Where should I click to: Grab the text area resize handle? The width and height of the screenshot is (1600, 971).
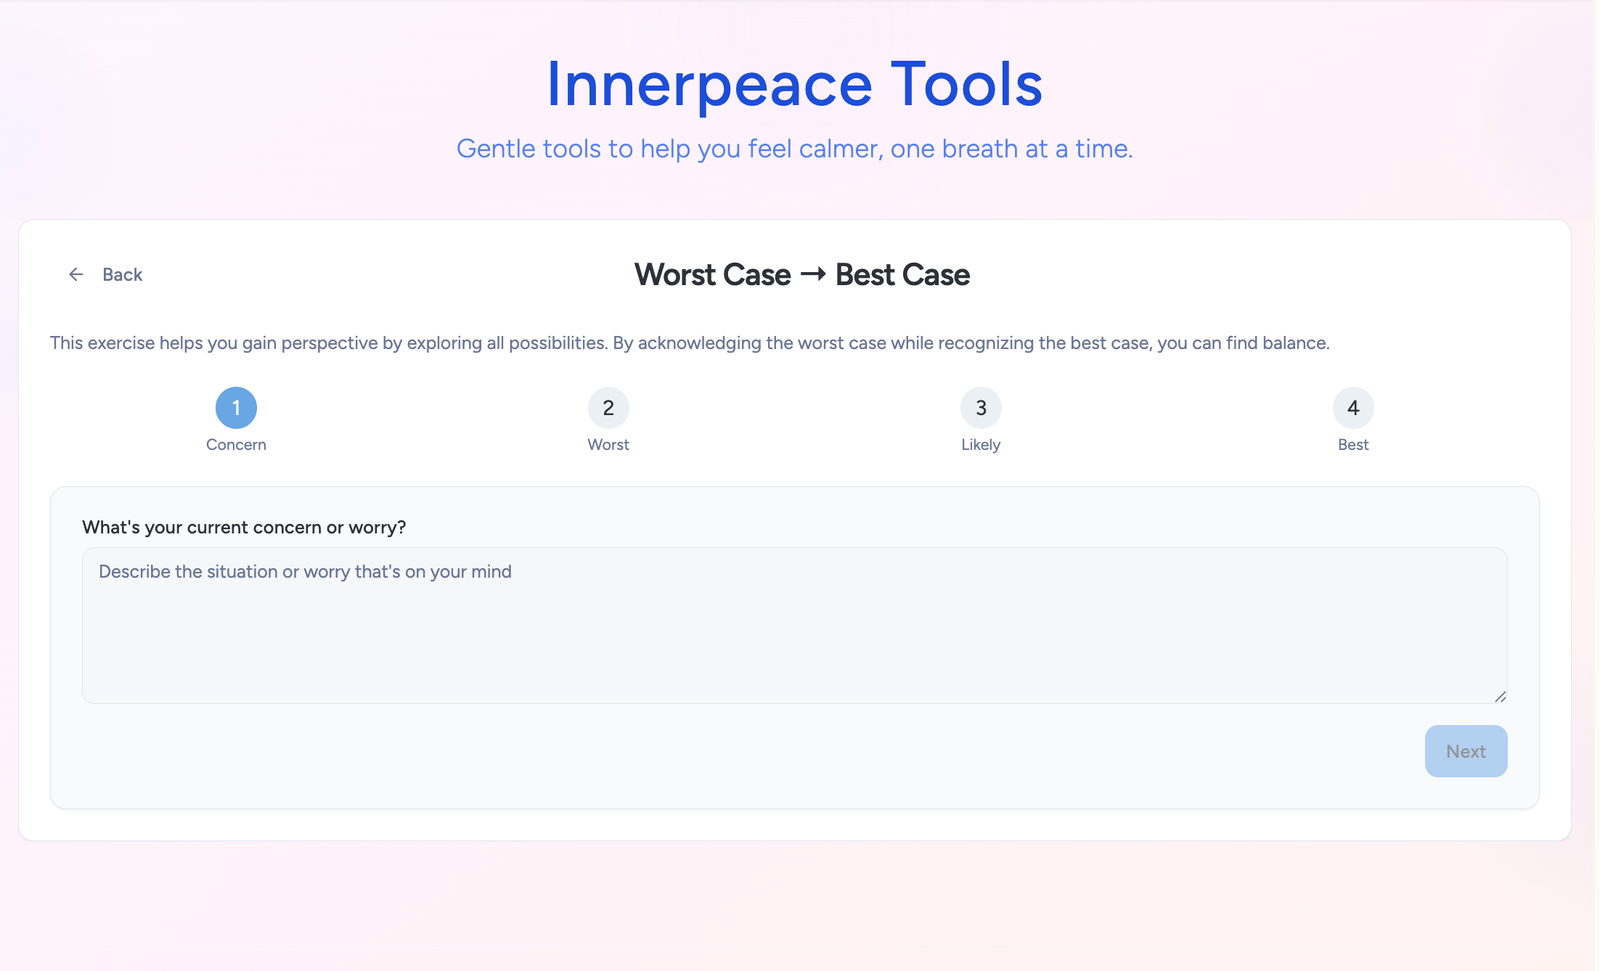point(1500,696)
